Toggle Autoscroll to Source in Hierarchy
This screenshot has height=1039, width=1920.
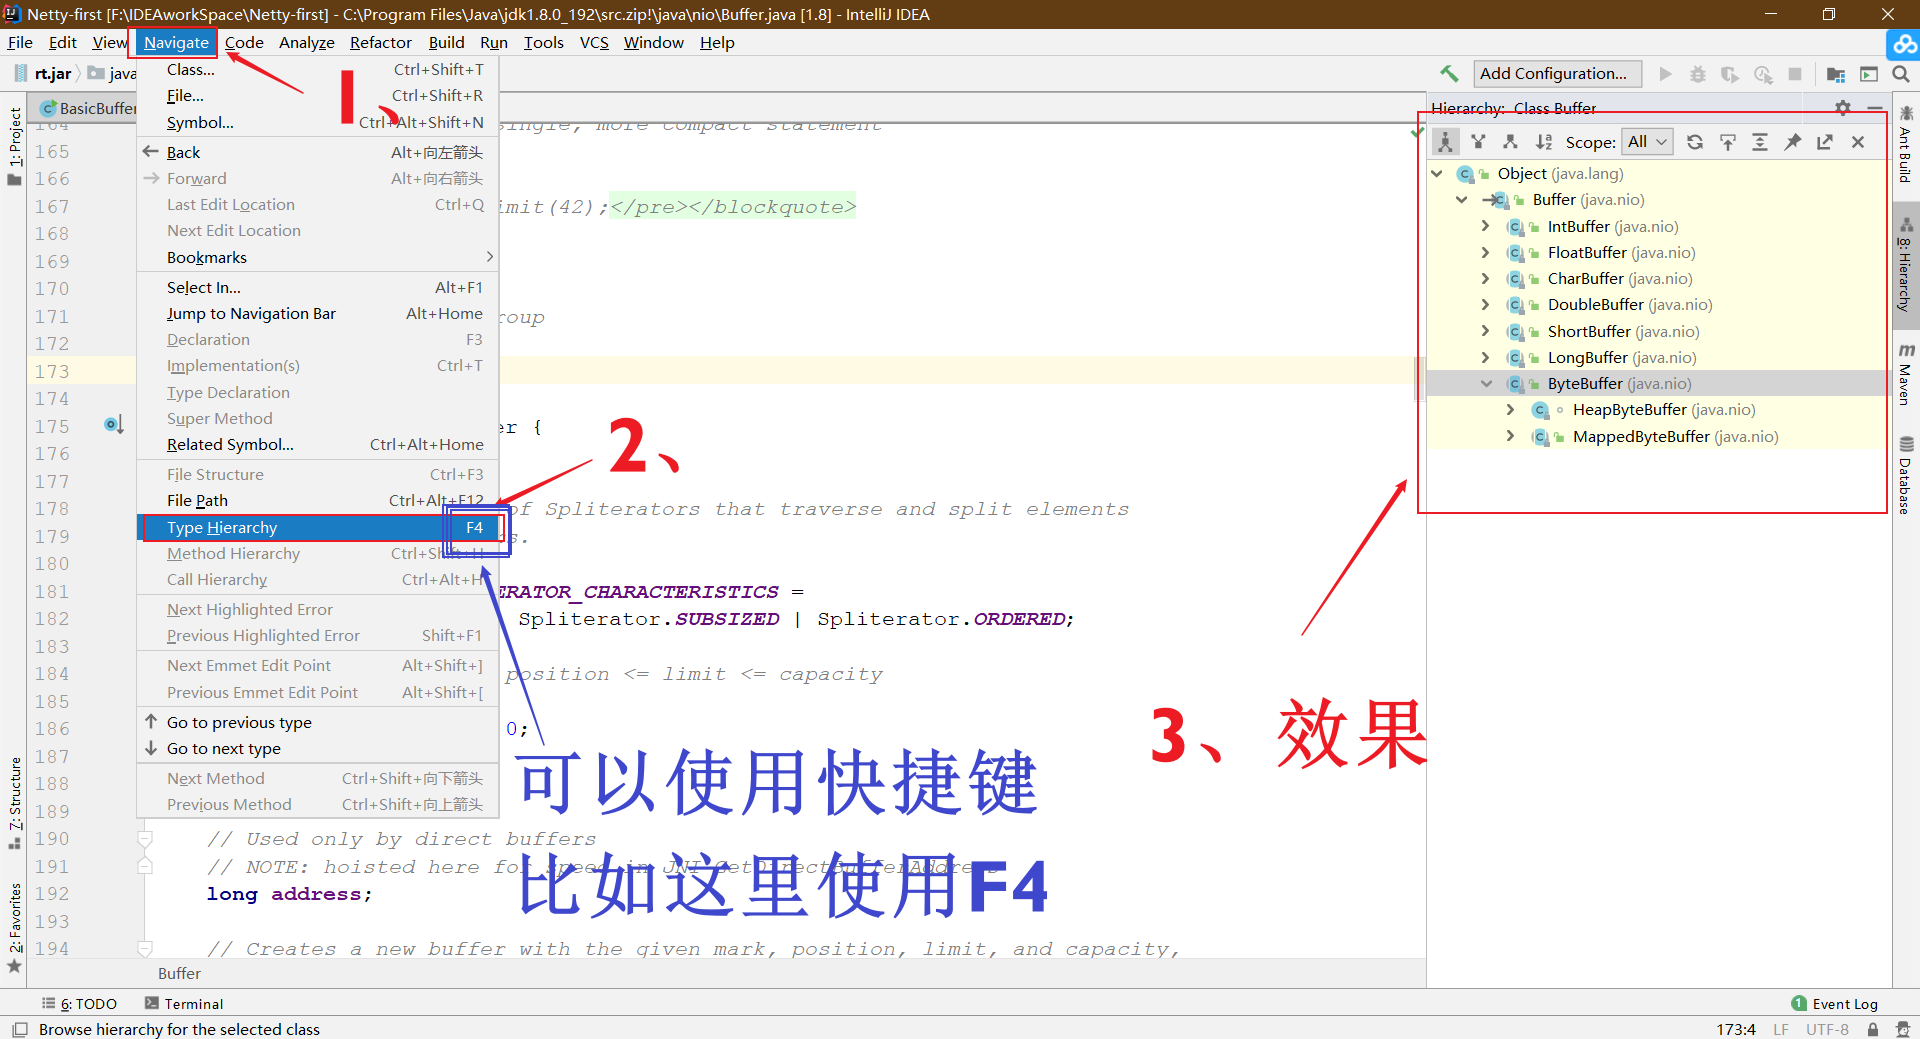coord(1728,142)
